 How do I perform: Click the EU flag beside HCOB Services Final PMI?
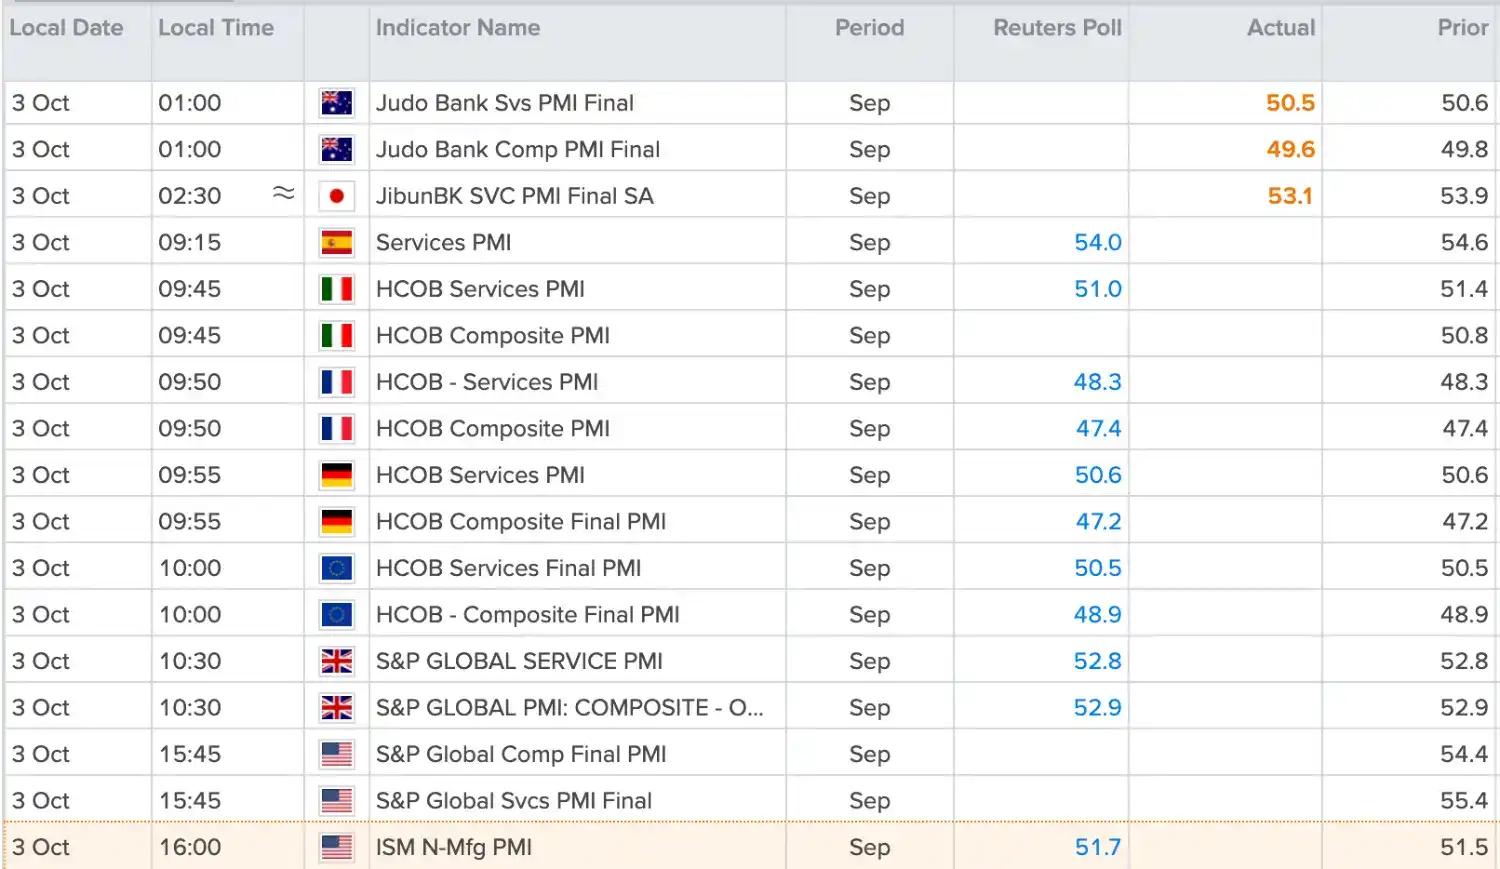pos(337,568)
